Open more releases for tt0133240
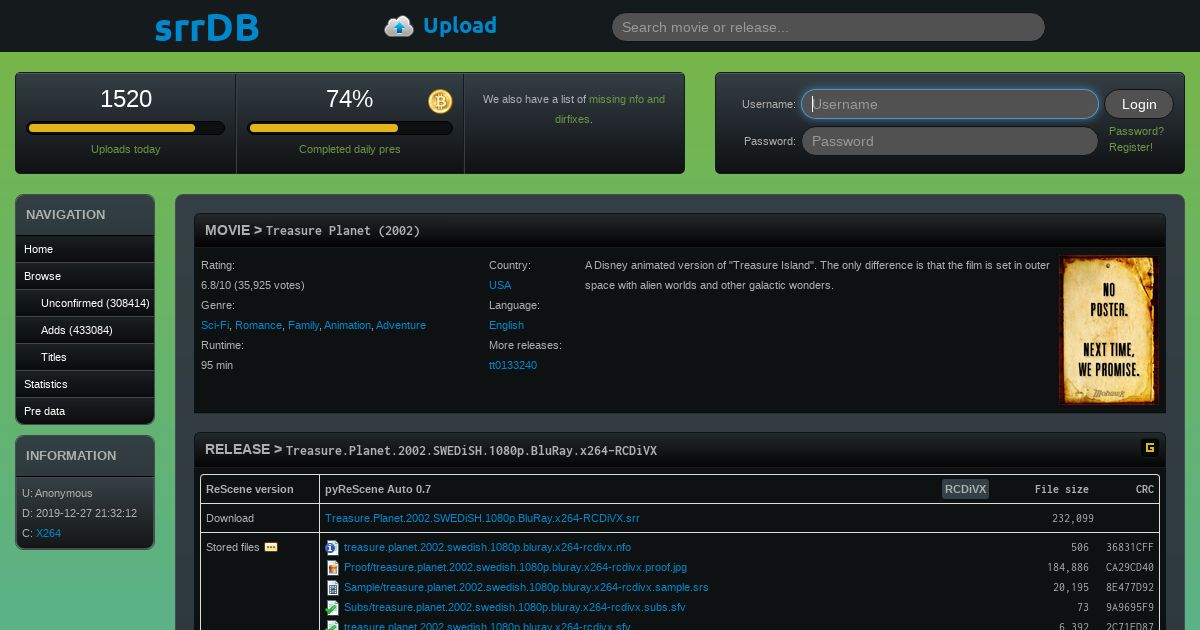1200x630 pixels. (513, 365)
